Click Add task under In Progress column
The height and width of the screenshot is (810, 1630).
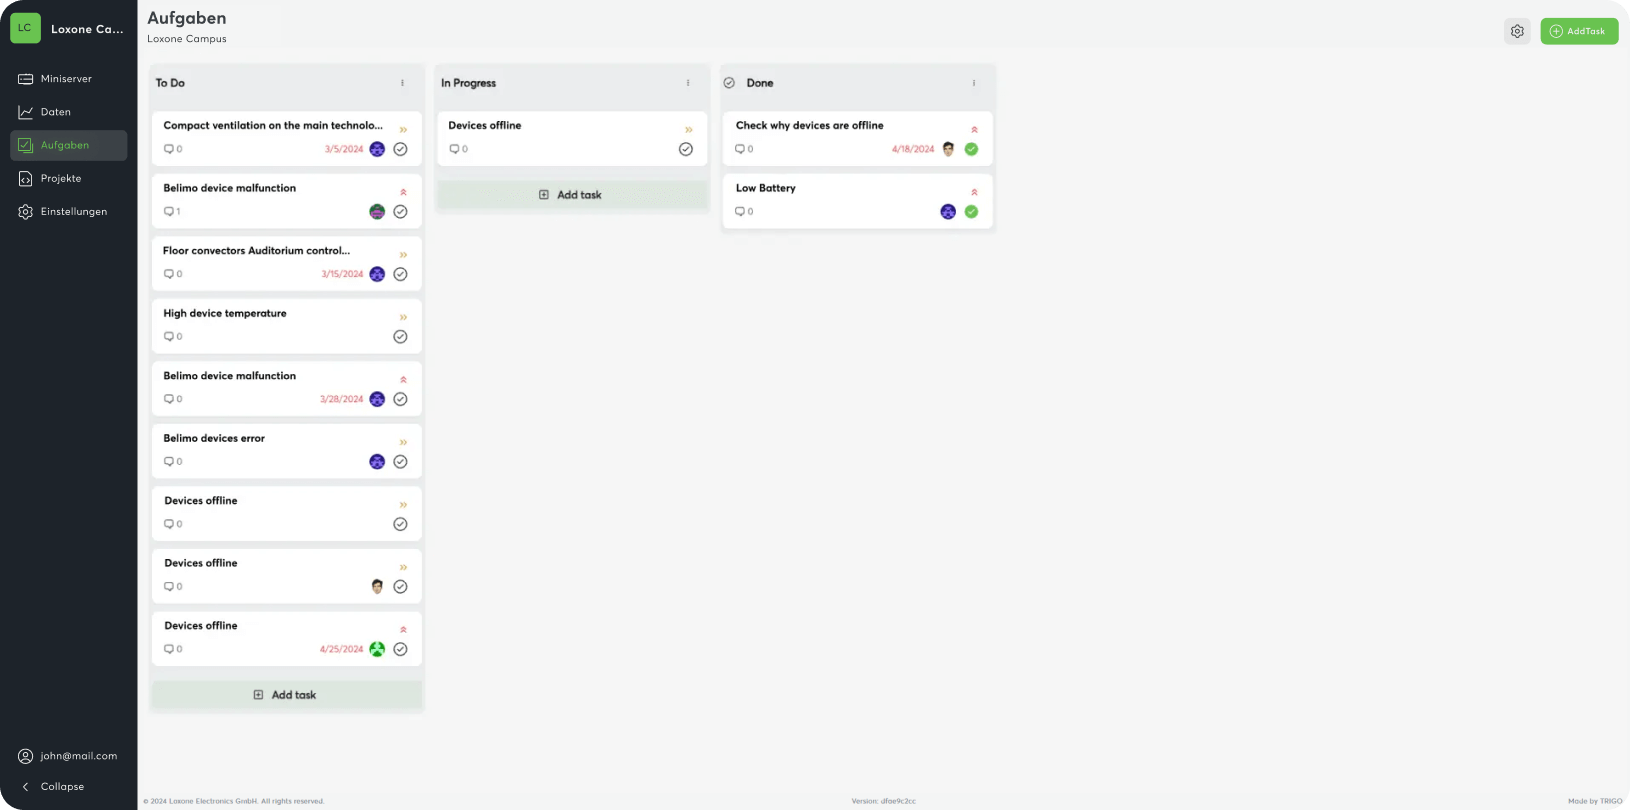571,195
